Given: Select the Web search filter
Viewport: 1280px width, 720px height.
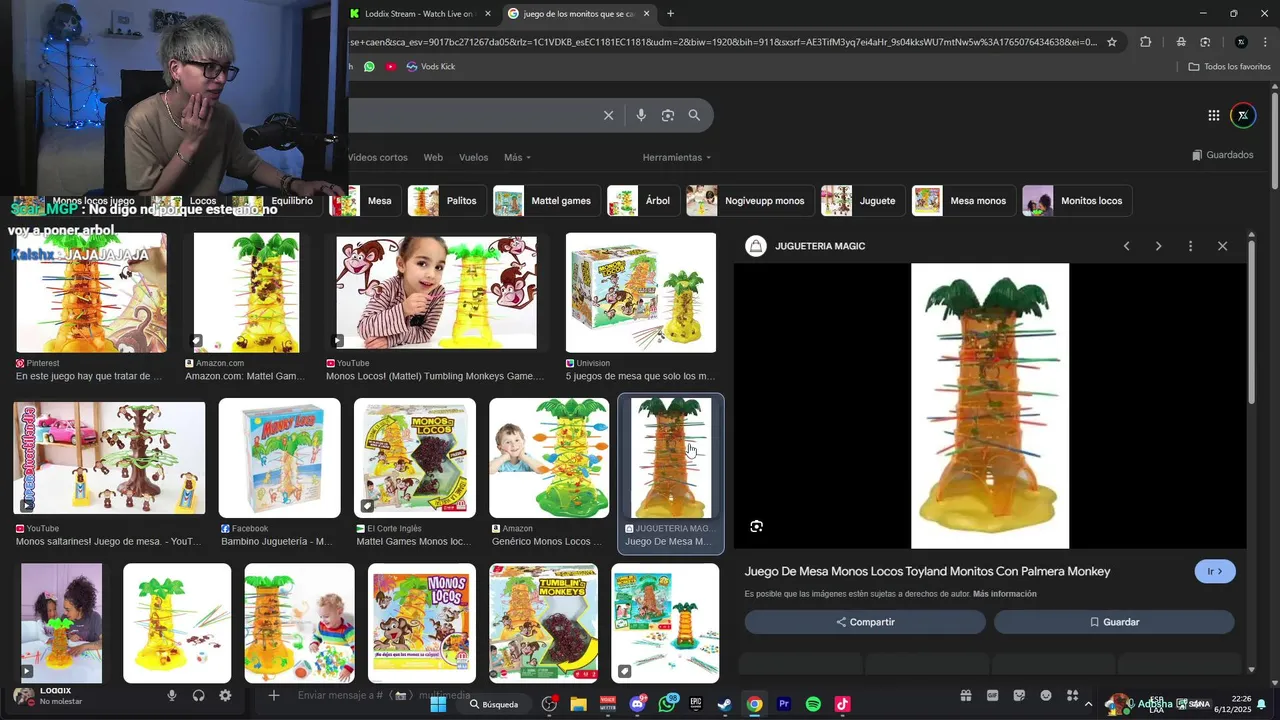Looking at the screenshot, I should [433, 158].
